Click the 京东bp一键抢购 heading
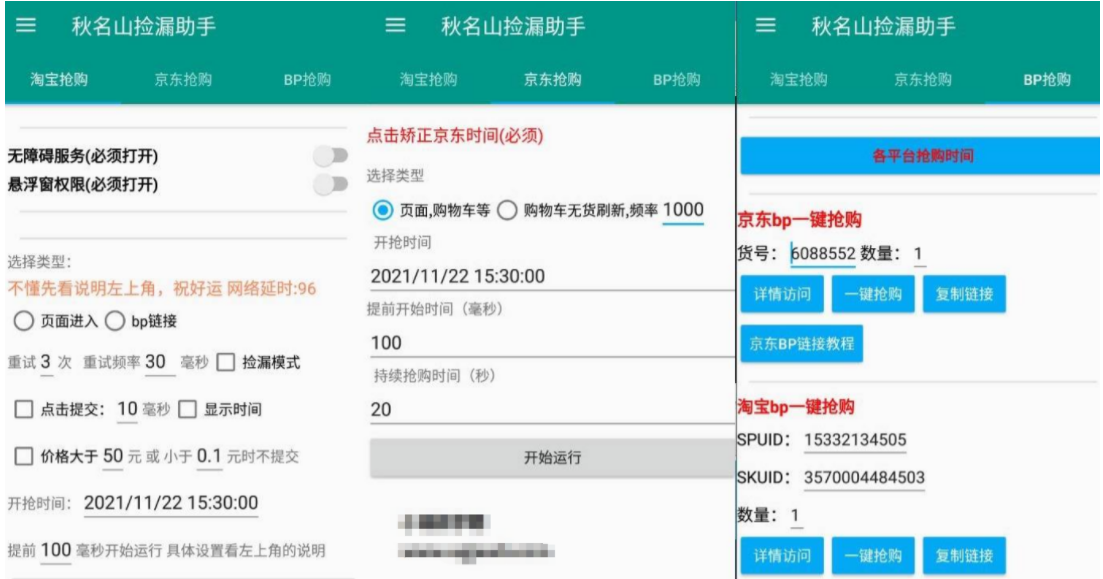 [800, 219]
